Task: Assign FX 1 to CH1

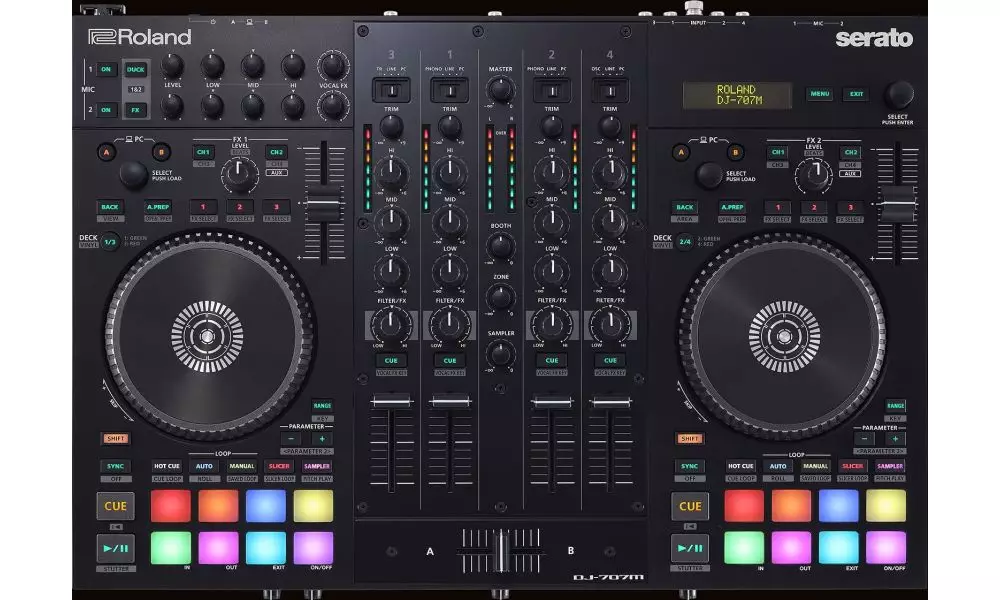Action: click(203, 152)
